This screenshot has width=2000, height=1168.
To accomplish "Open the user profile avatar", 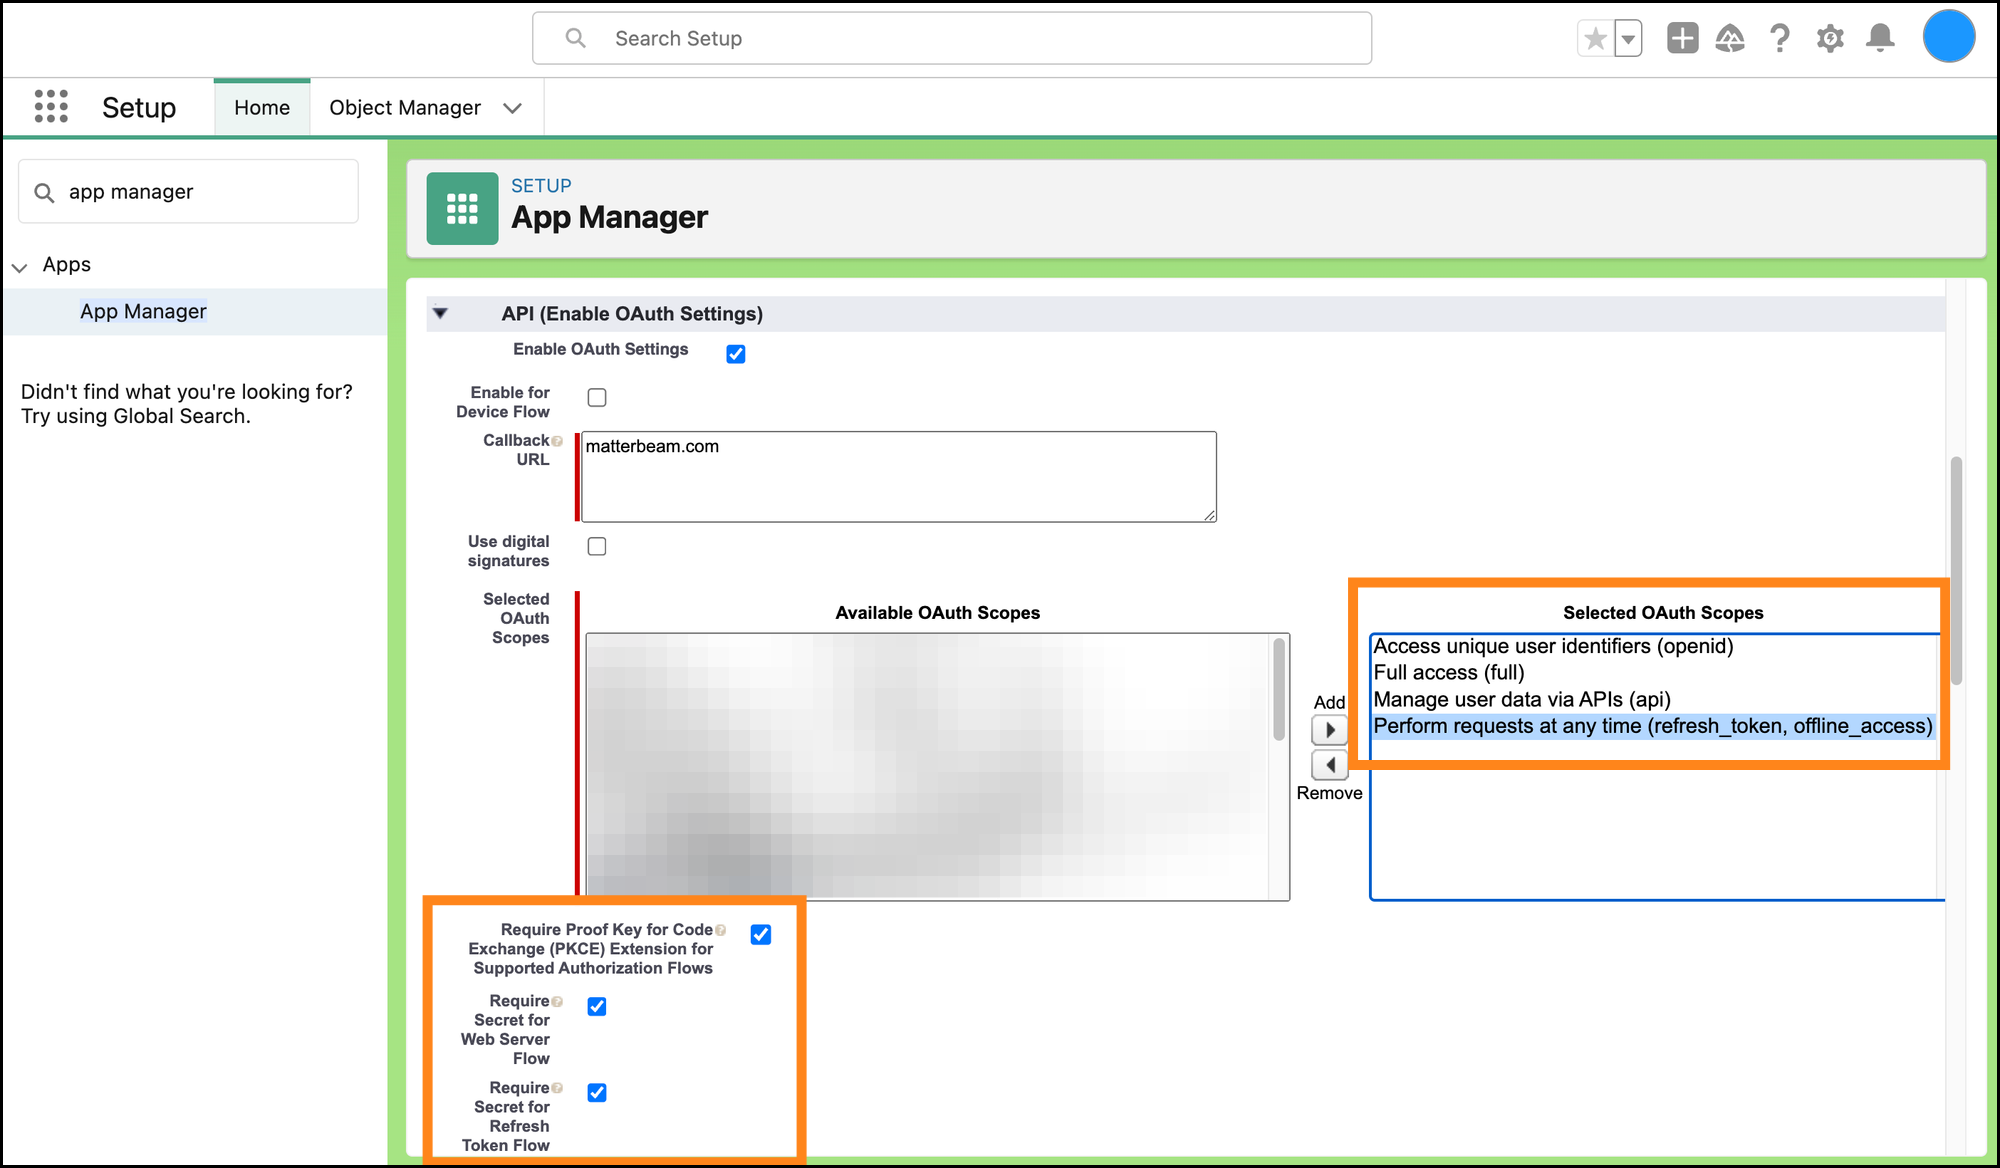I will click(1948, 37).
